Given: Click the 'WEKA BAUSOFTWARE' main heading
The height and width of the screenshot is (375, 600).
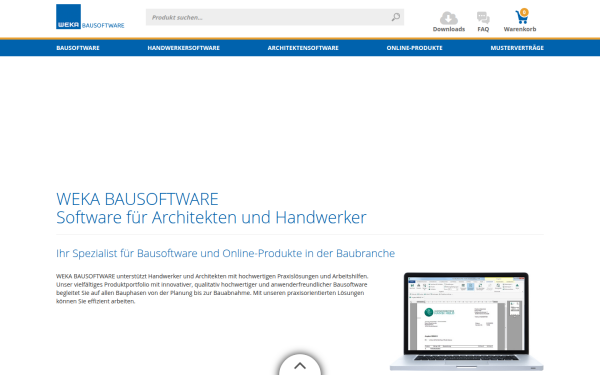Looking at the screenshot, I should (137, 199).
